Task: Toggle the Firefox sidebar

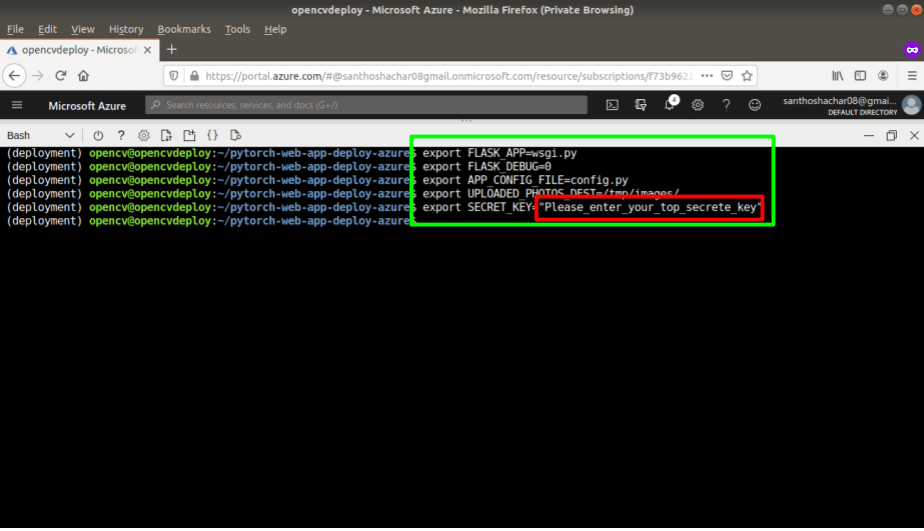Action: coord(860,75)
